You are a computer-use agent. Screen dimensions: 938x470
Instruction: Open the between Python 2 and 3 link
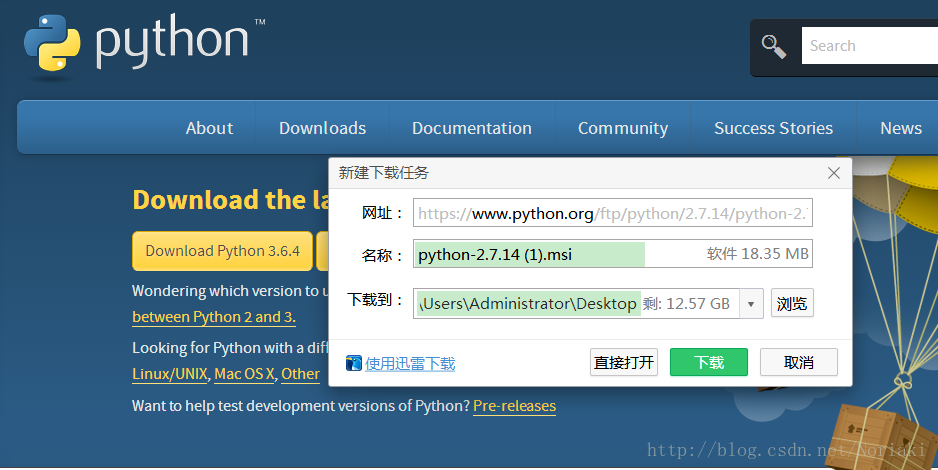214,317
